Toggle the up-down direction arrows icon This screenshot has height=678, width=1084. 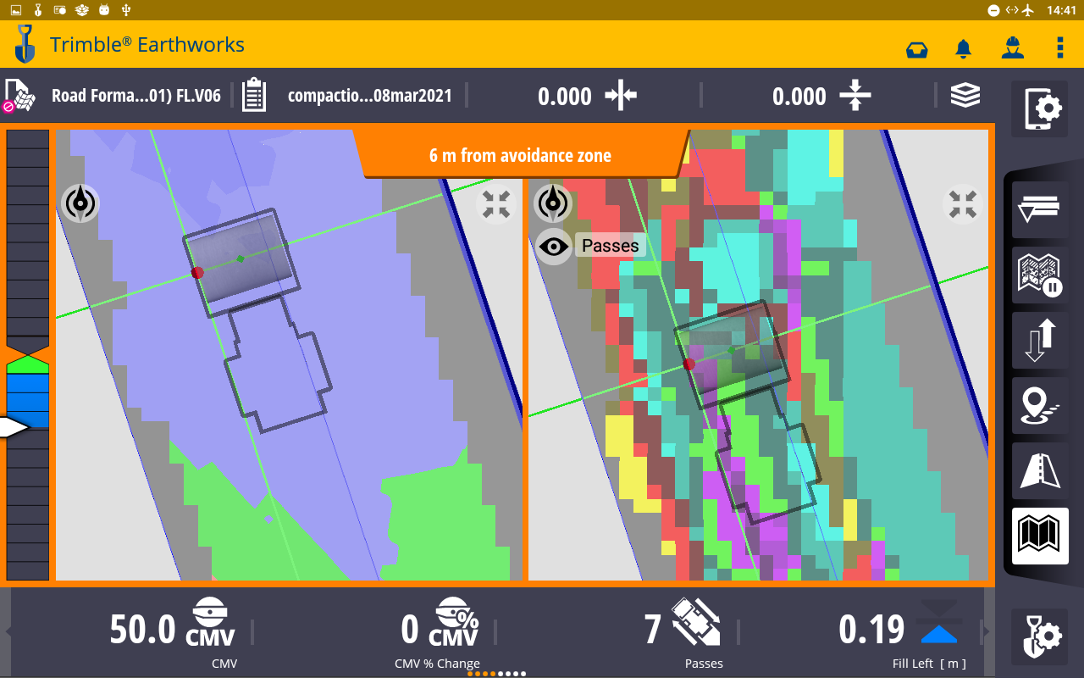tap(1039, 340)
